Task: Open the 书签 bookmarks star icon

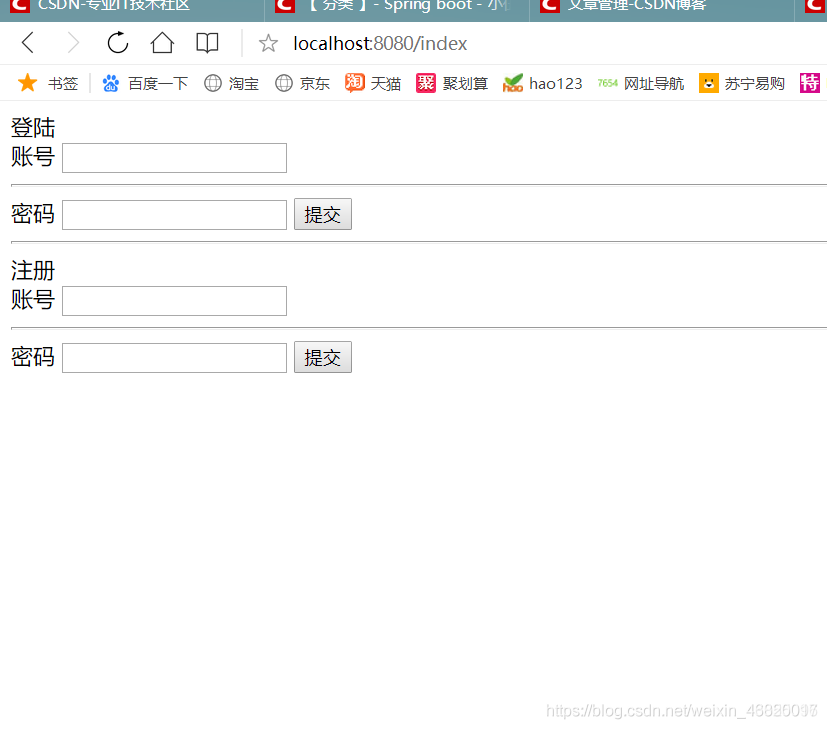Action: click(27, 83)
